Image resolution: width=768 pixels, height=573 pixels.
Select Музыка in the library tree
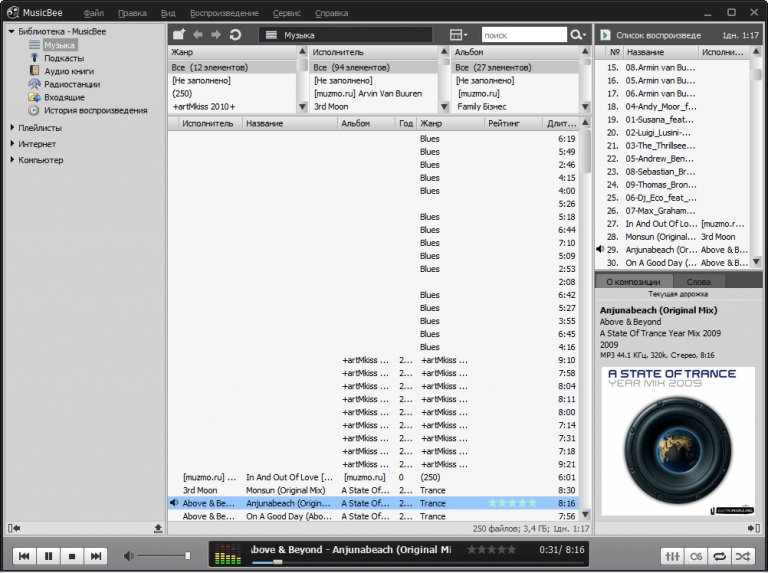pyautogui.click(x=59, y=45)
